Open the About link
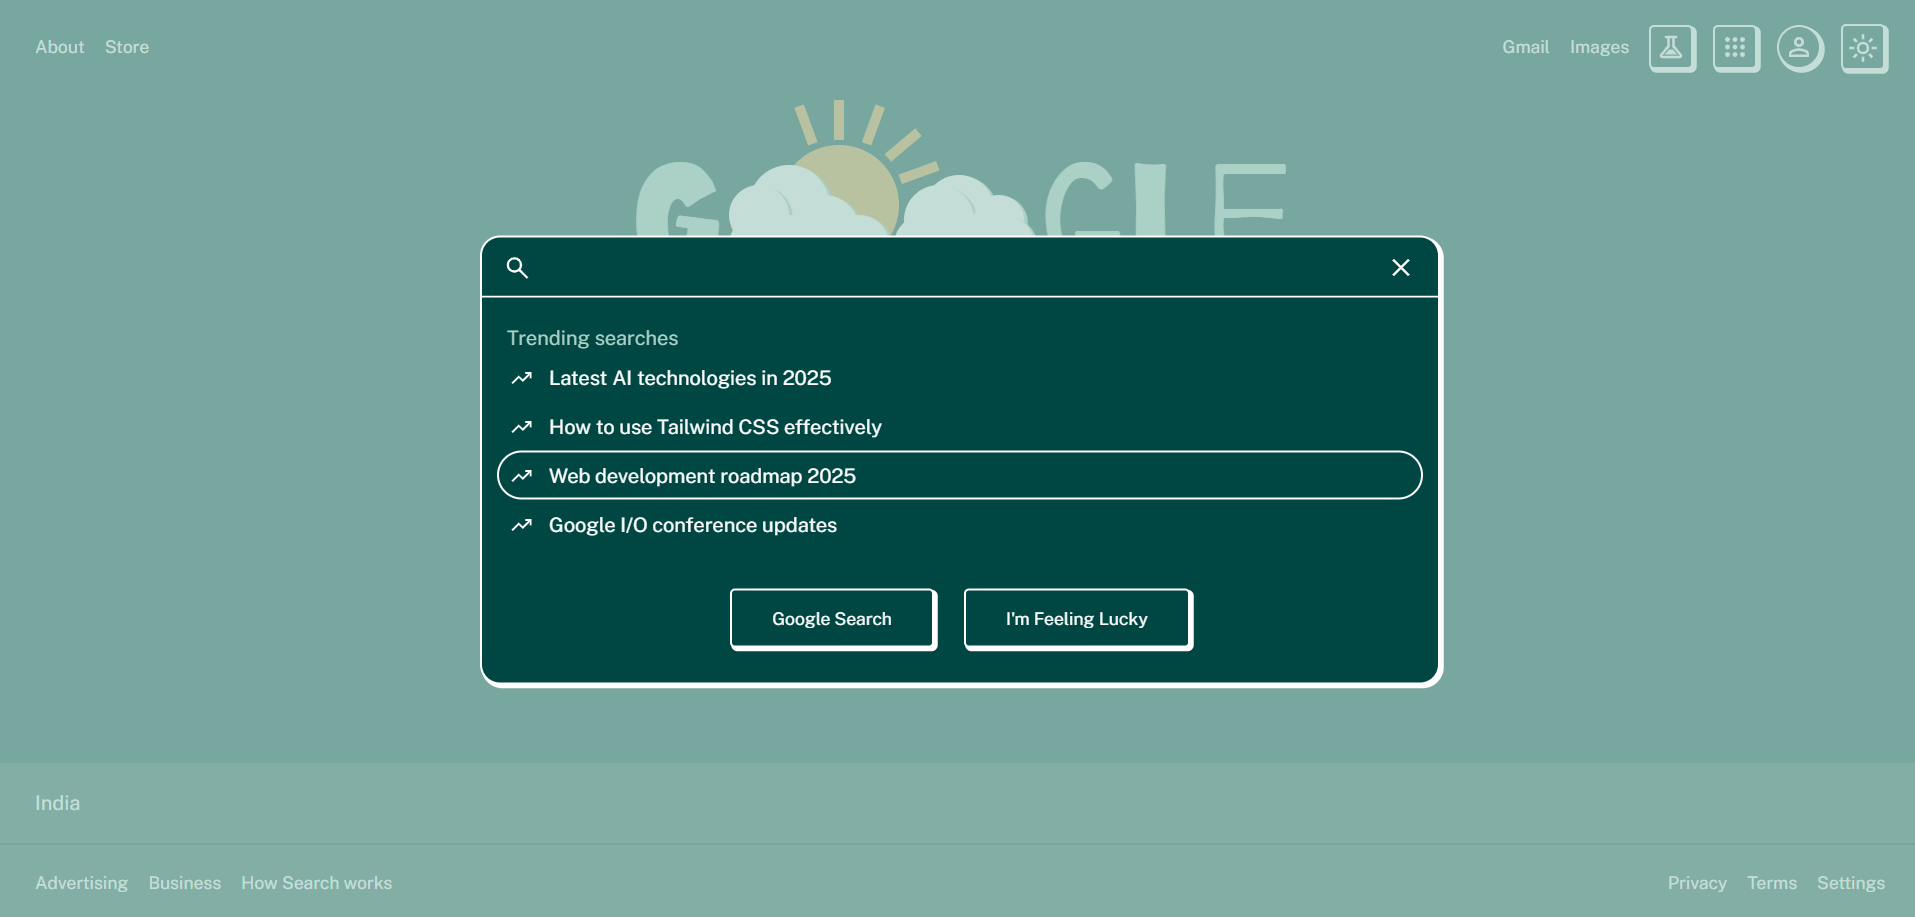The height and width of the screenshot is (917, 1915). [x=60, y=47]
